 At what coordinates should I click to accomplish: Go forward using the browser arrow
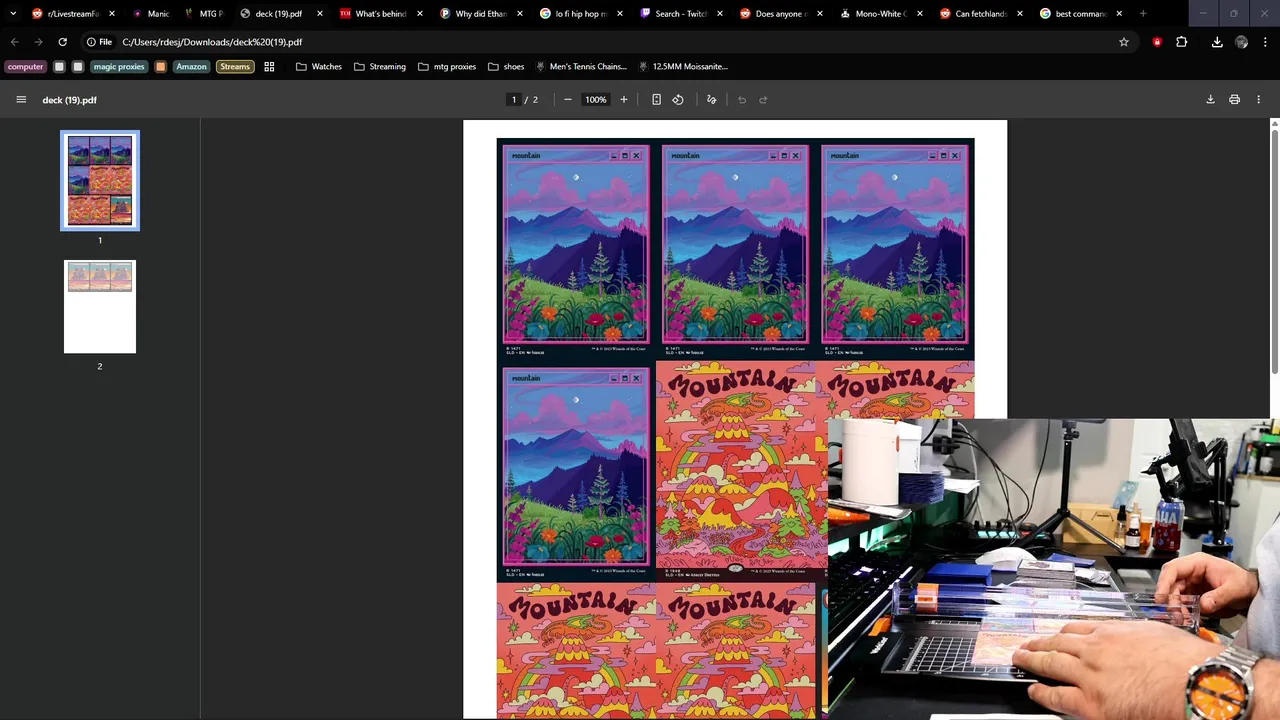coord(38,42)
